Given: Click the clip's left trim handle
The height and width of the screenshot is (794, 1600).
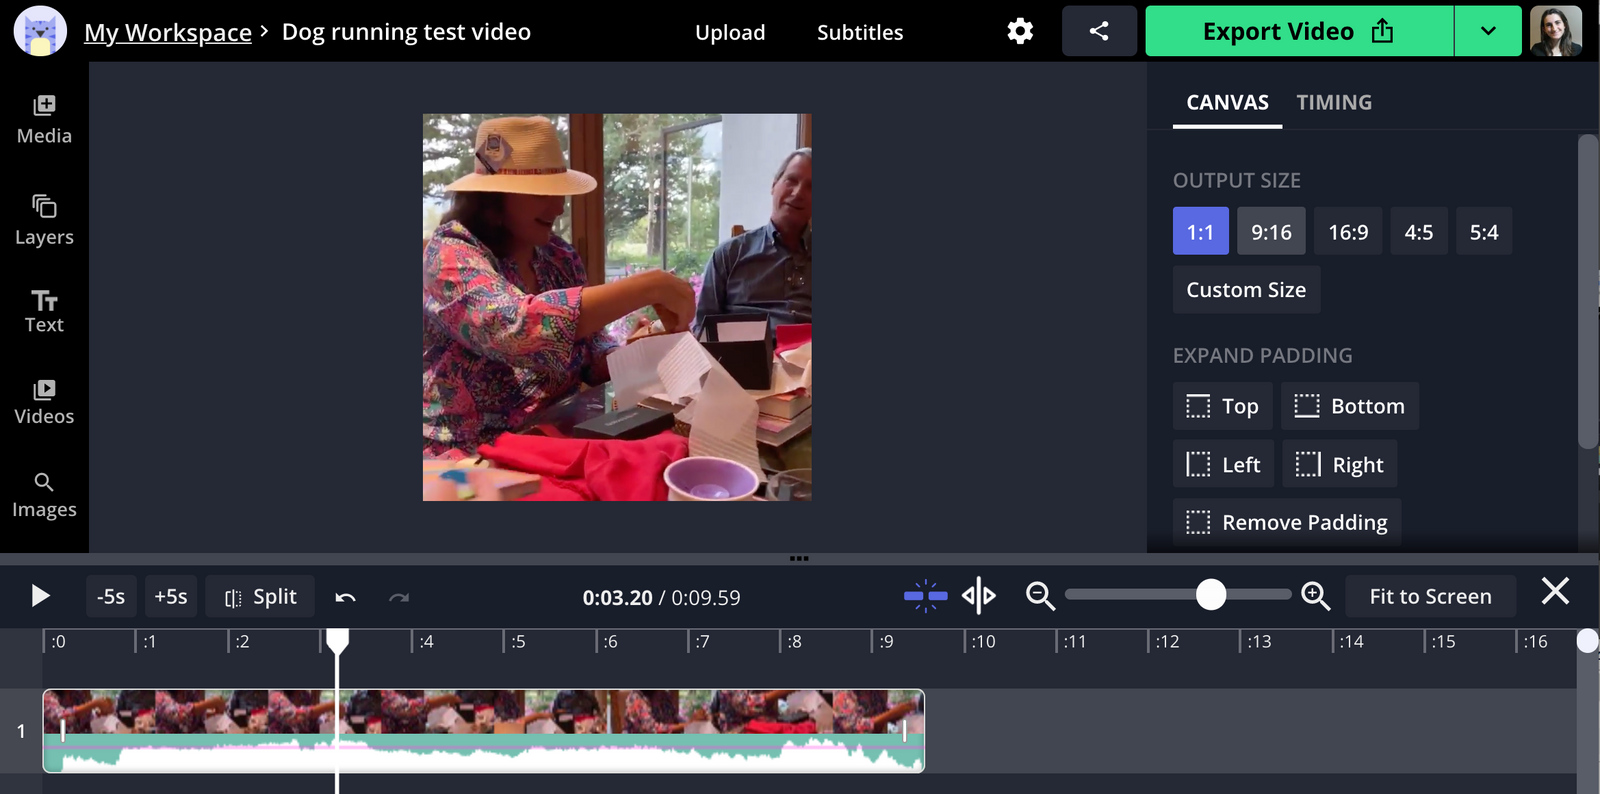Looking at the screenshot, I should (x=62, y=731).
